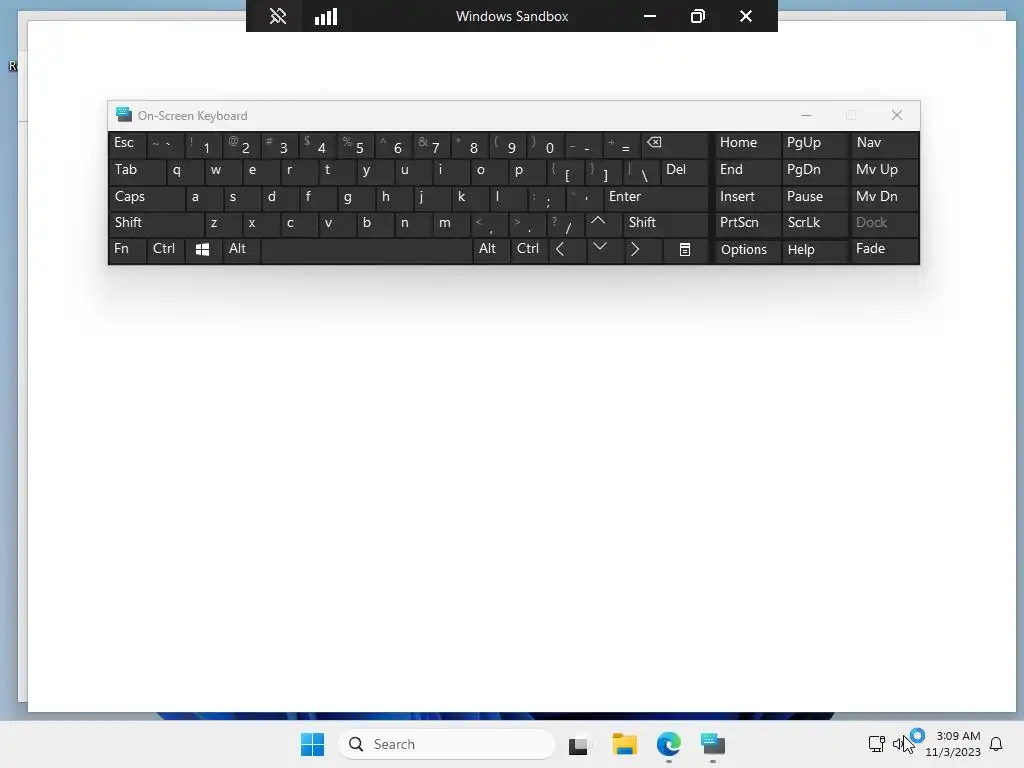Tap the backslash key
1024x768 pixels.
[641, 171]
